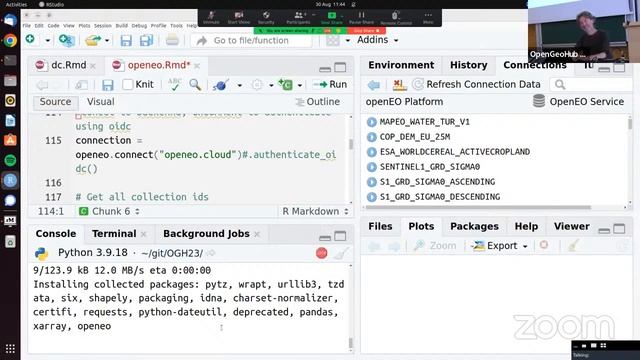This screenshot has width=640, height=360.
Task: Switch to the Terminal tab
Action: (x=114, y=234)
